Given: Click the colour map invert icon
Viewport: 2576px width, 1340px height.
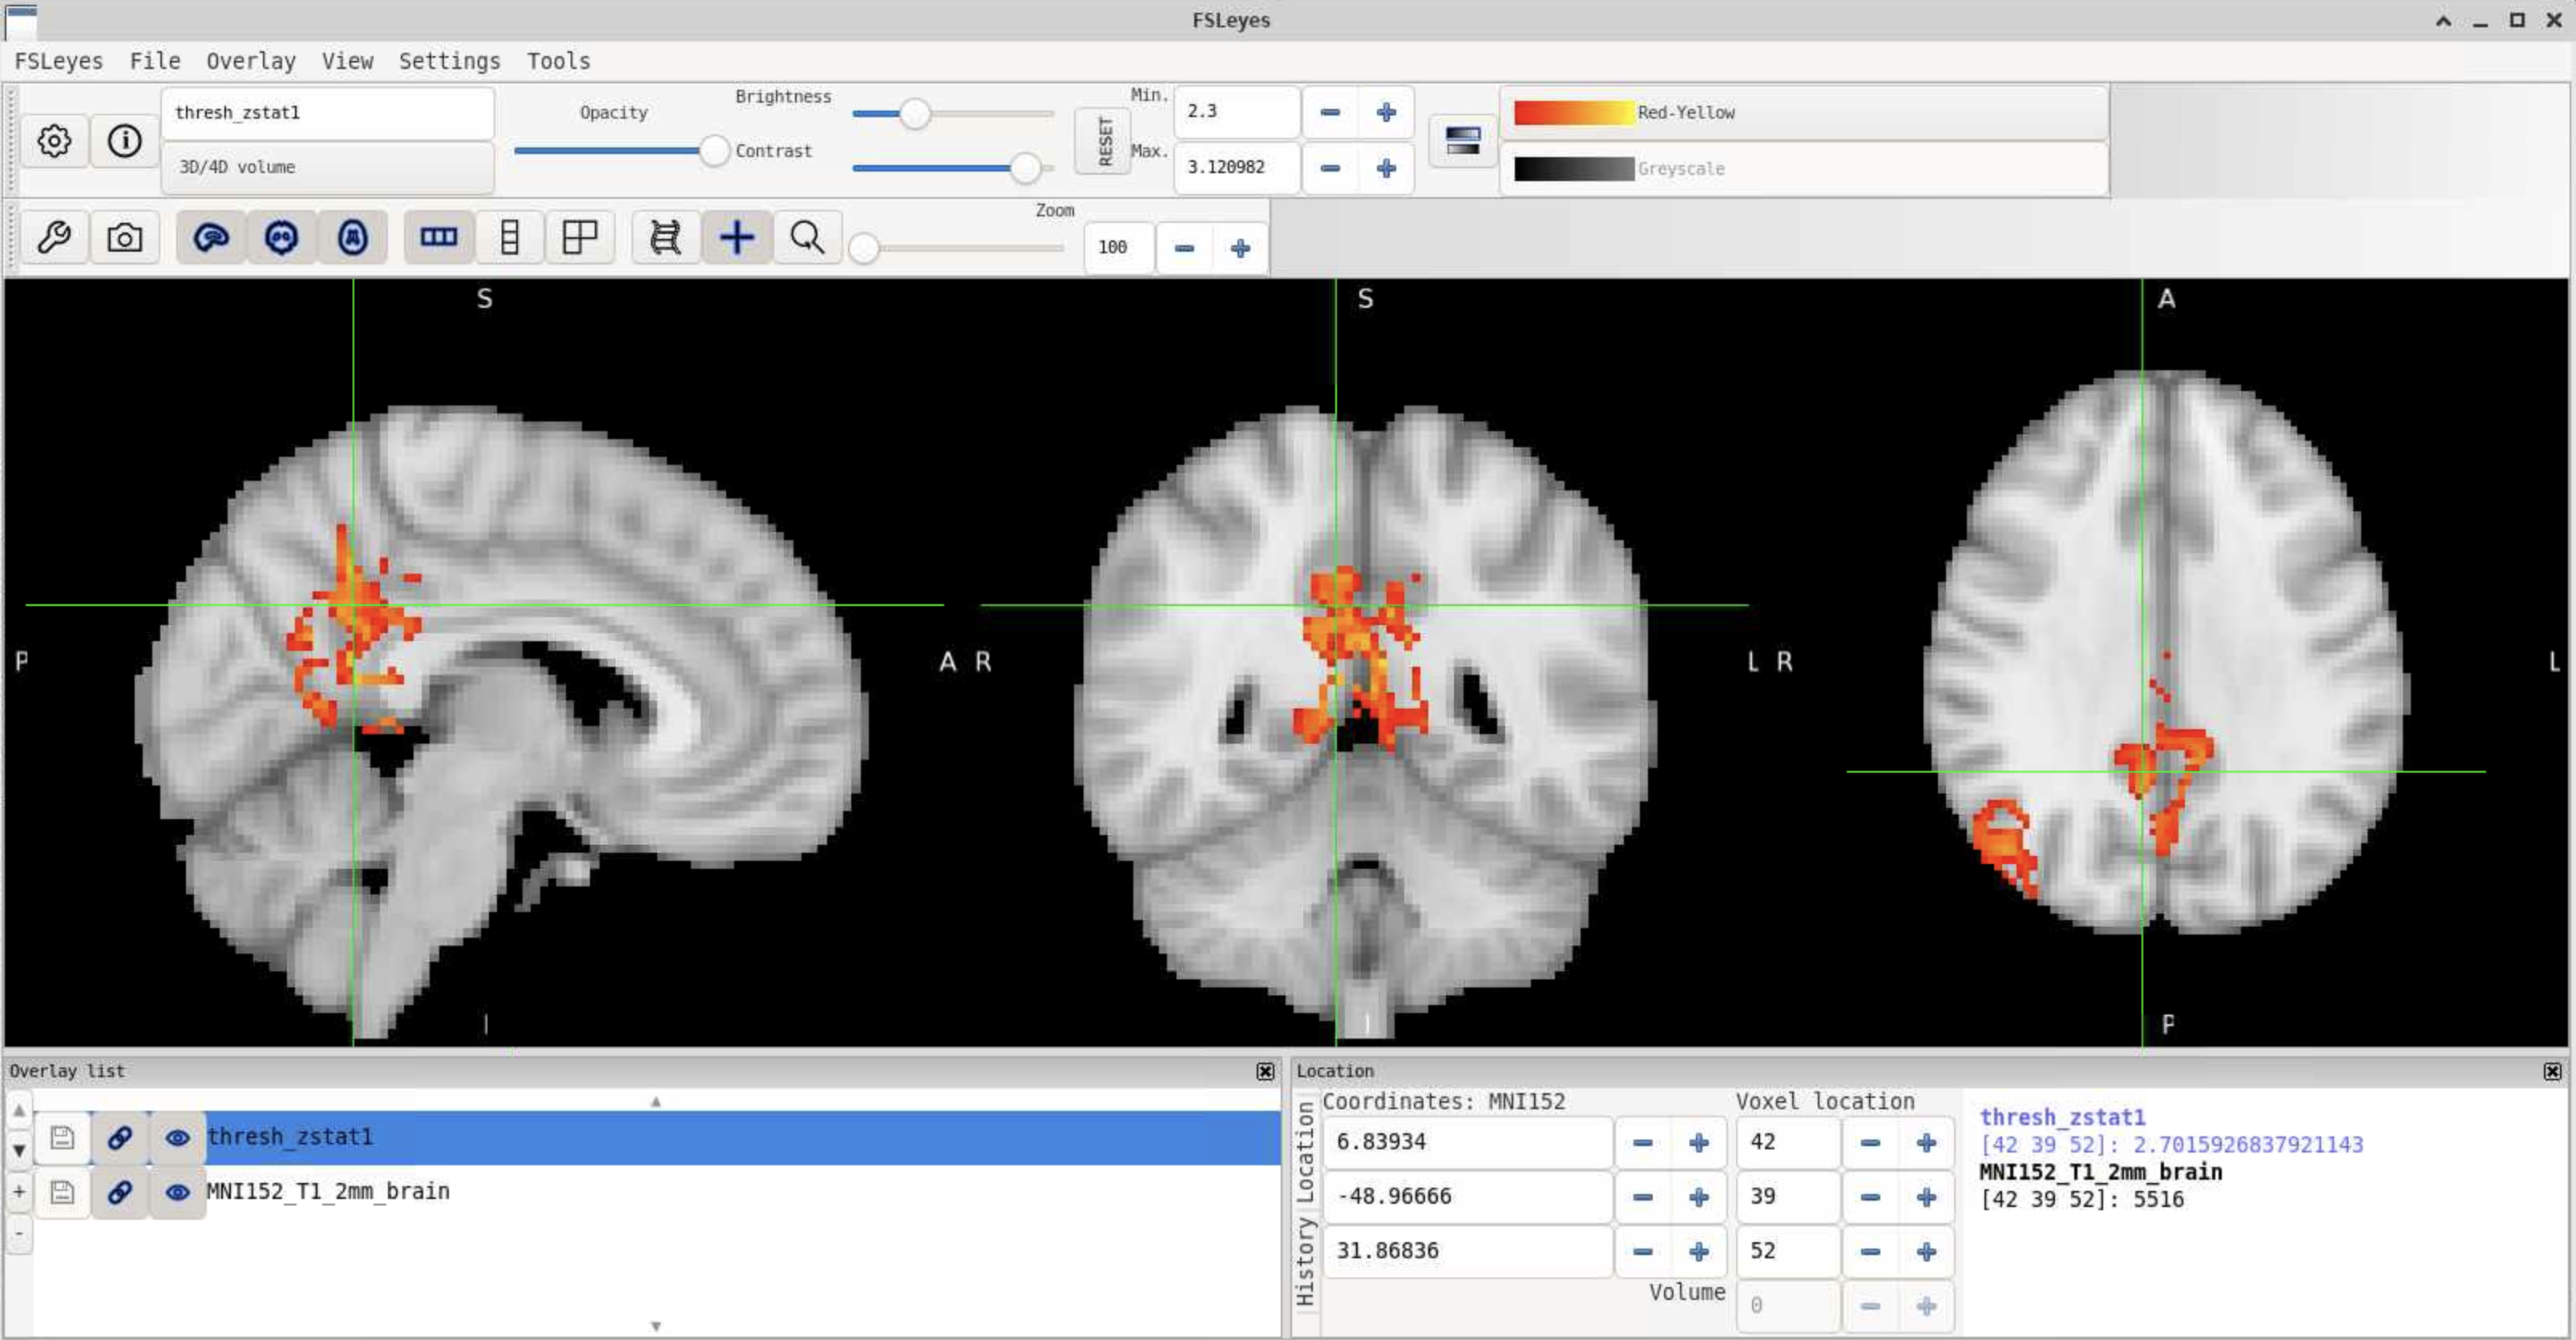Looking at the screenshot, I should point(1463,141).
